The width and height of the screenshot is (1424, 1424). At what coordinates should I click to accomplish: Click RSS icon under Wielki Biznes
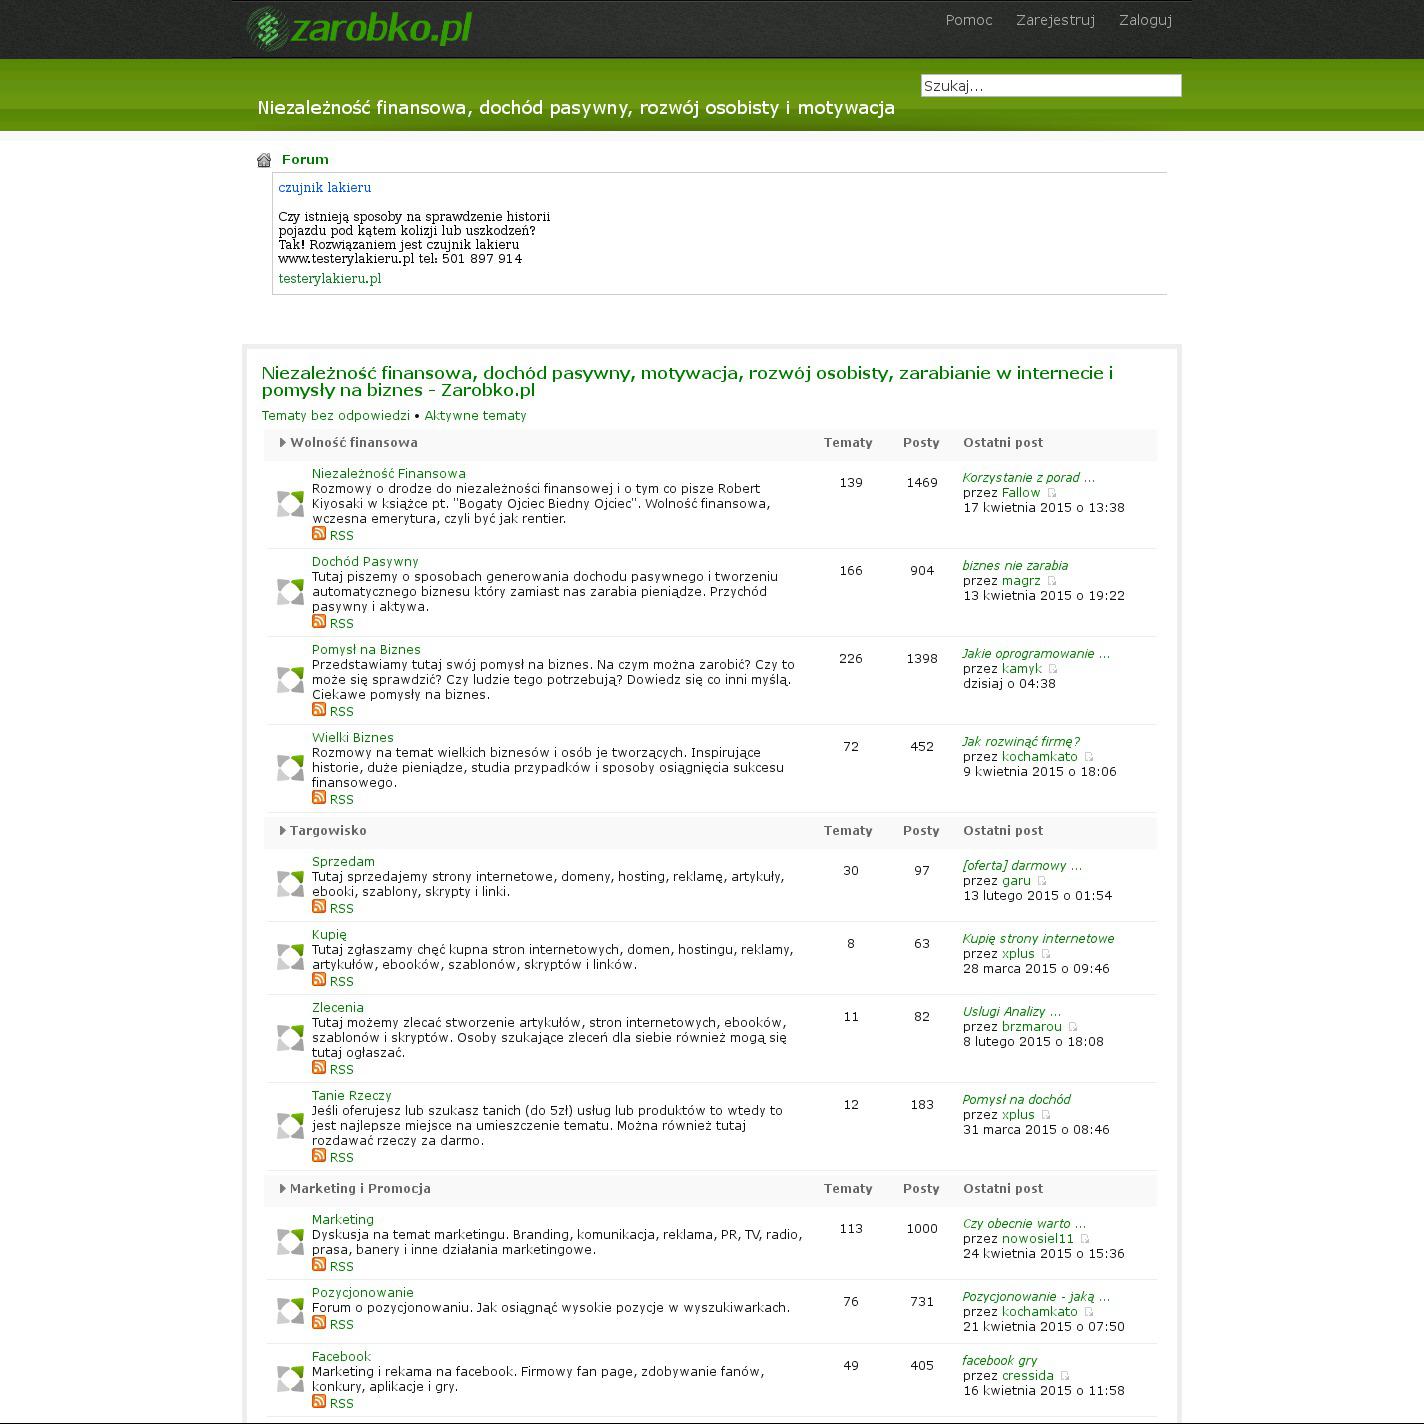tap(319, 798)
